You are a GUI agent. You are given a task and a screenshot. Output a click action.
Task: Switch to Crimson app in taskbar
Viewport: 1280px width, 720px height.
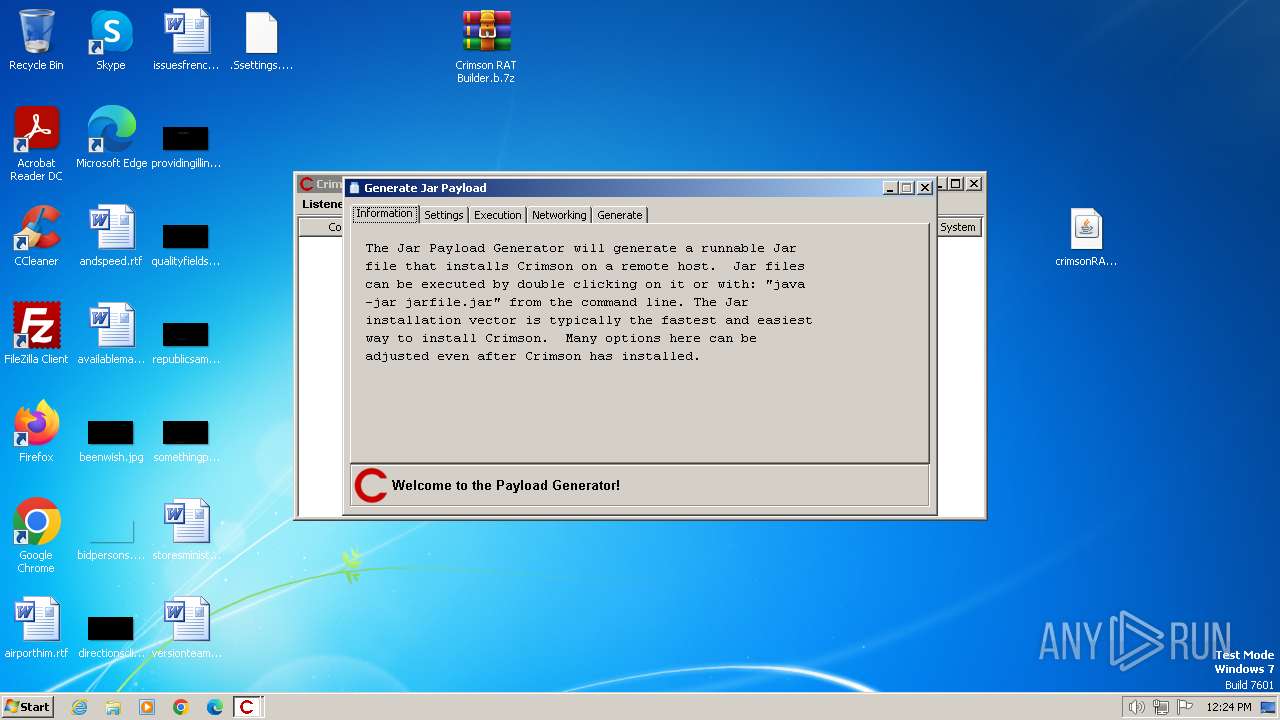(x=248, y=707)
